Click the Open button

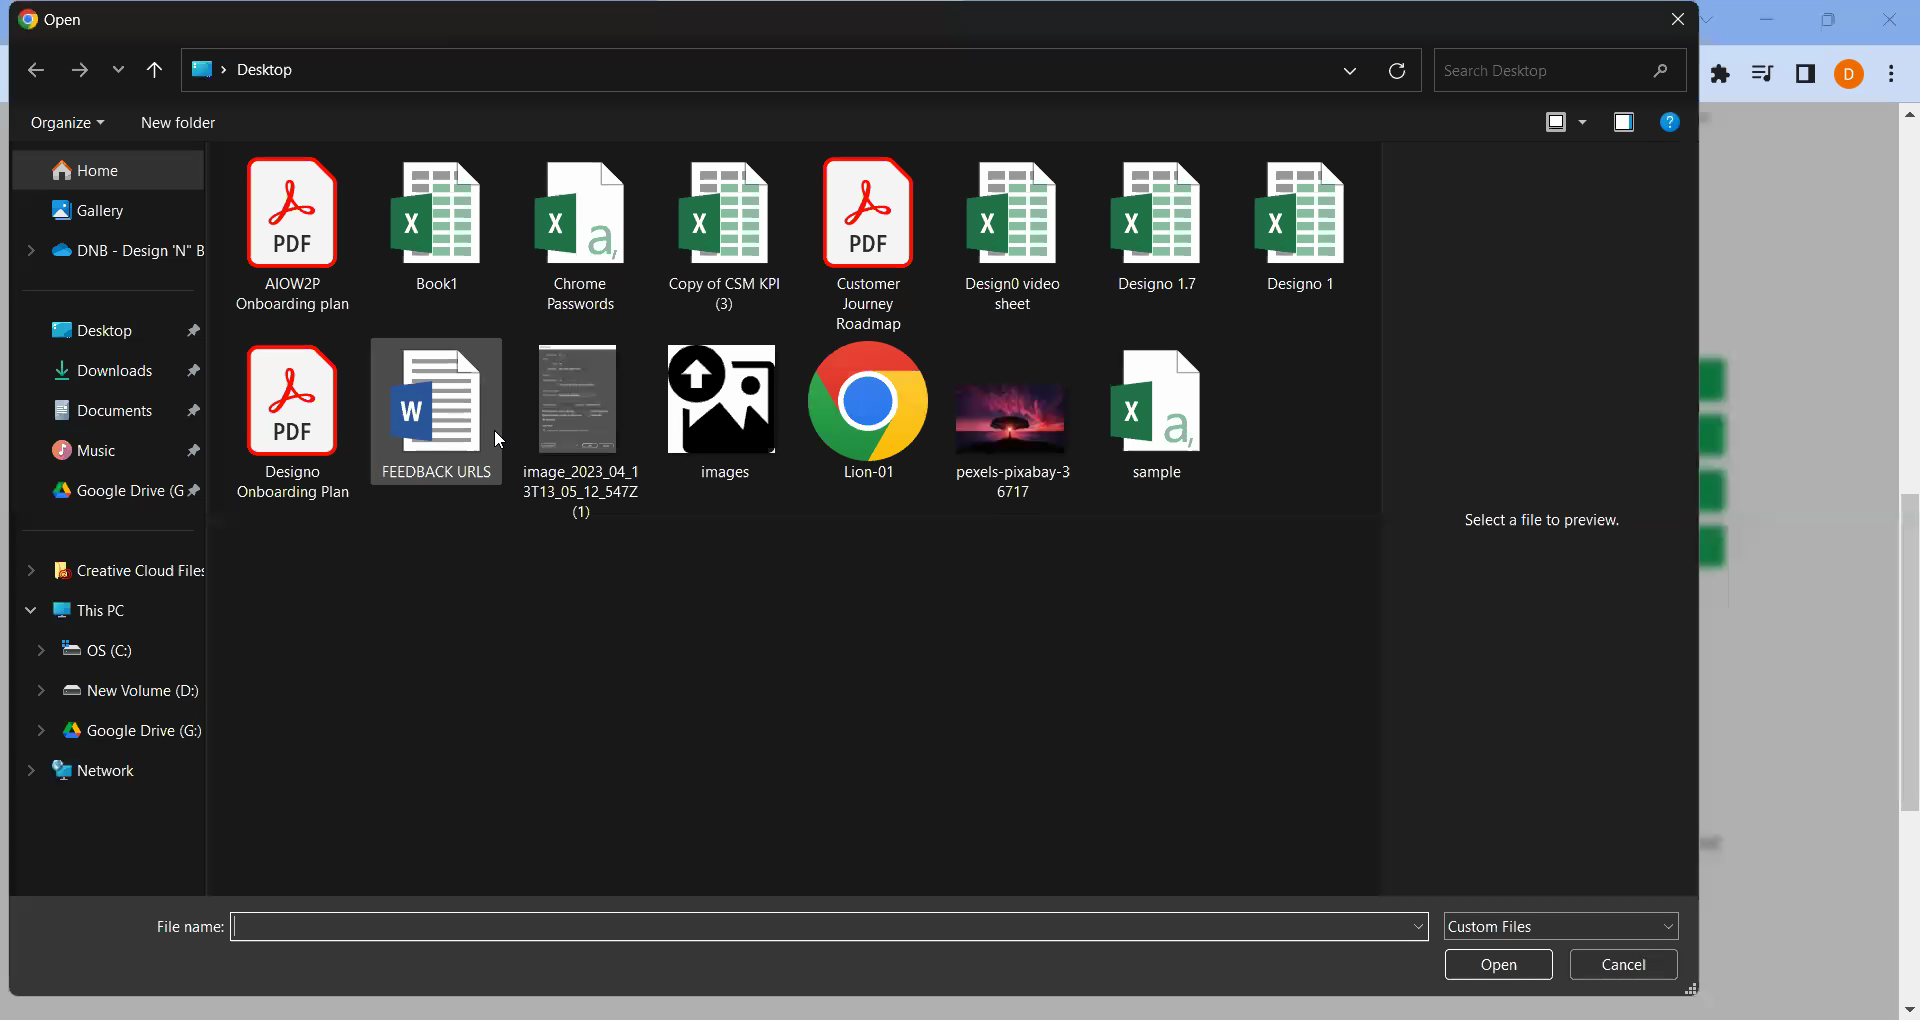click(x=1498, y=964)
